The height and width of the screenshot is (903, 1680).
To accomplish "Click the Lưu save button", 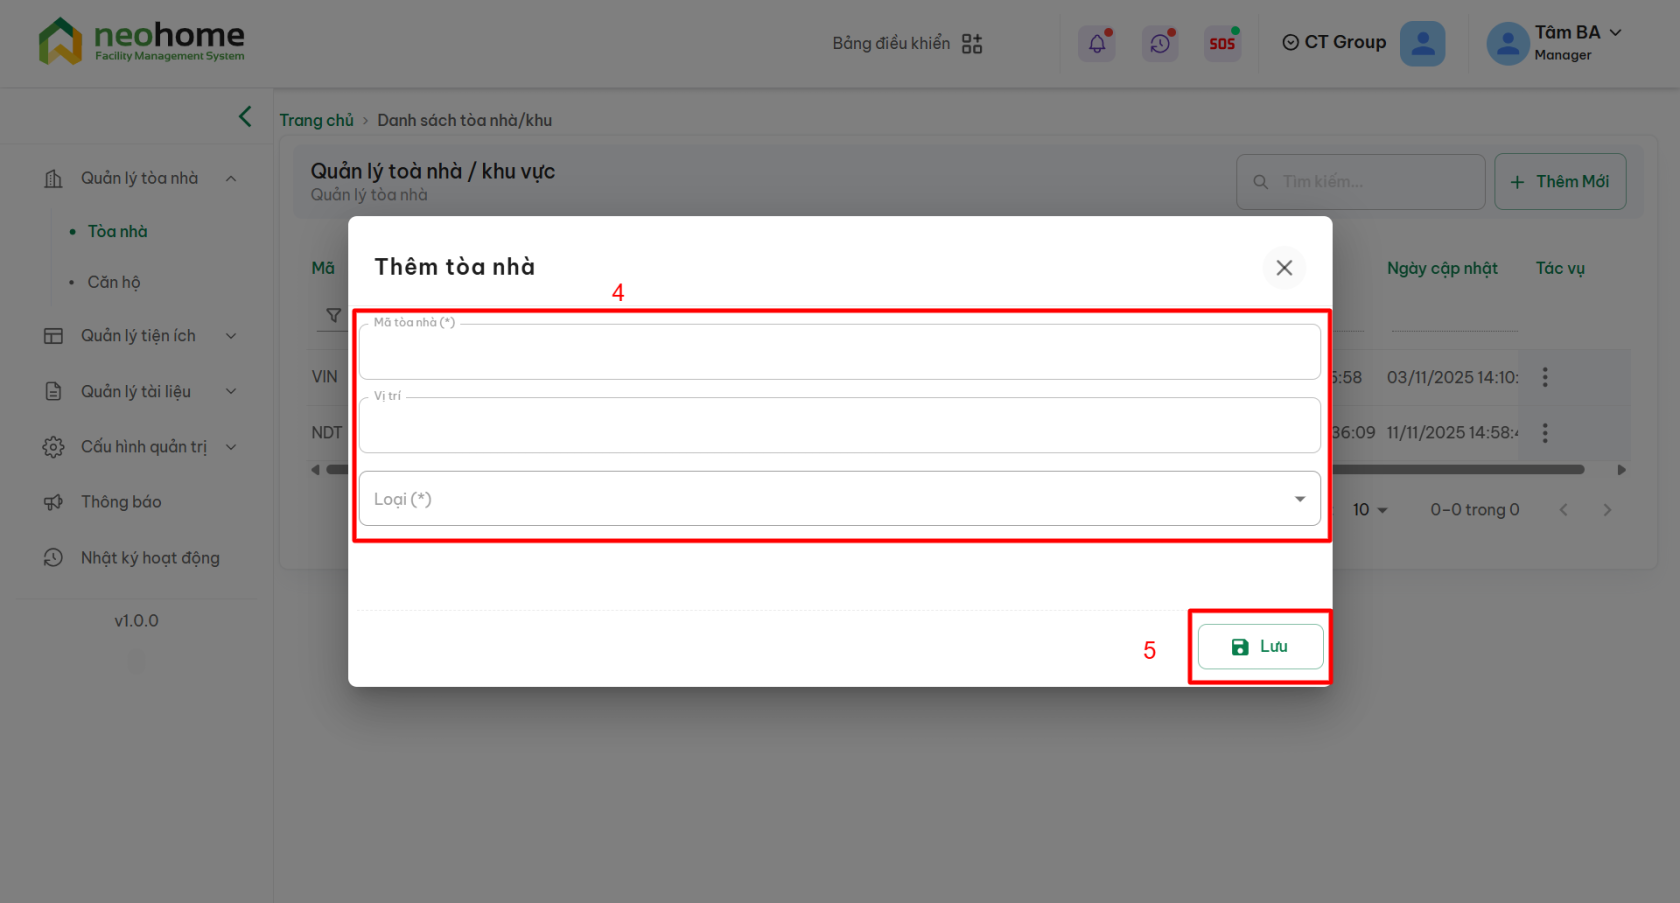I will (x=1260, y=647).
